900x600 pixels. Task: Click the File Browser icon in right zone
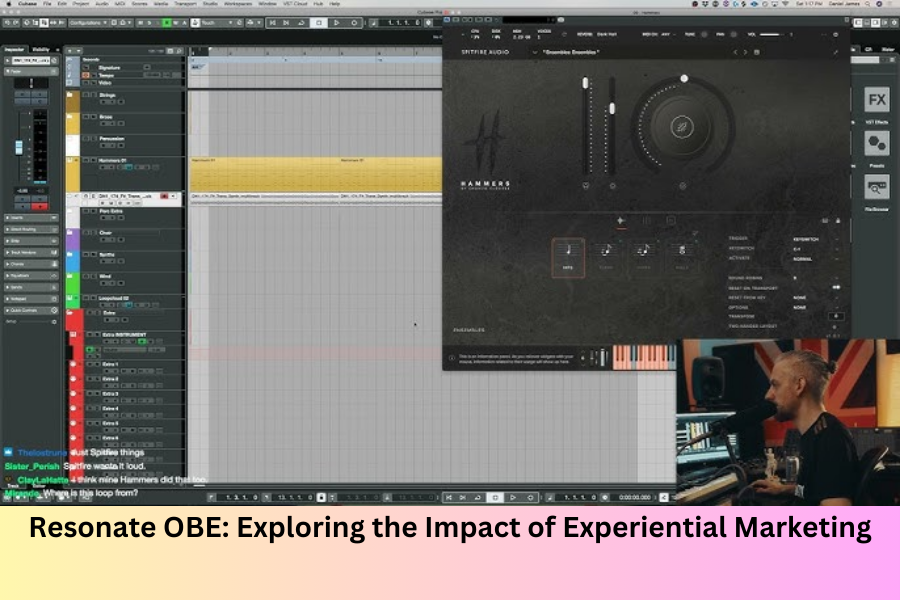876,187
